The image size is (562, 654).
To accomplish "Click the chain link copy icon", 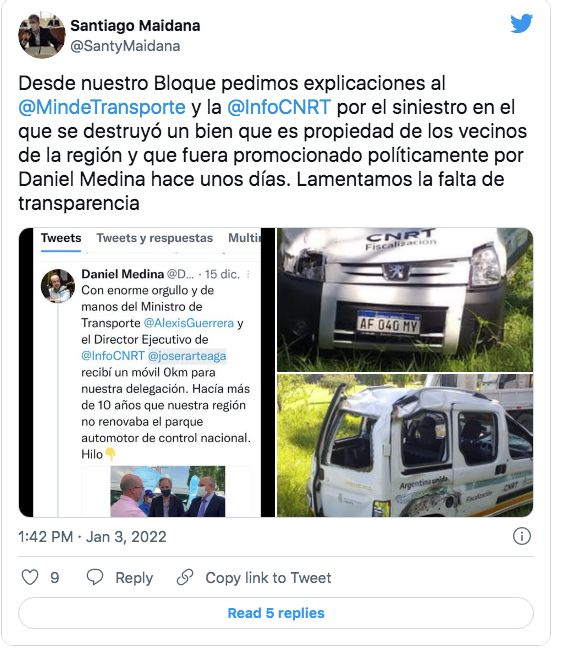I will [x=185, y=577].
